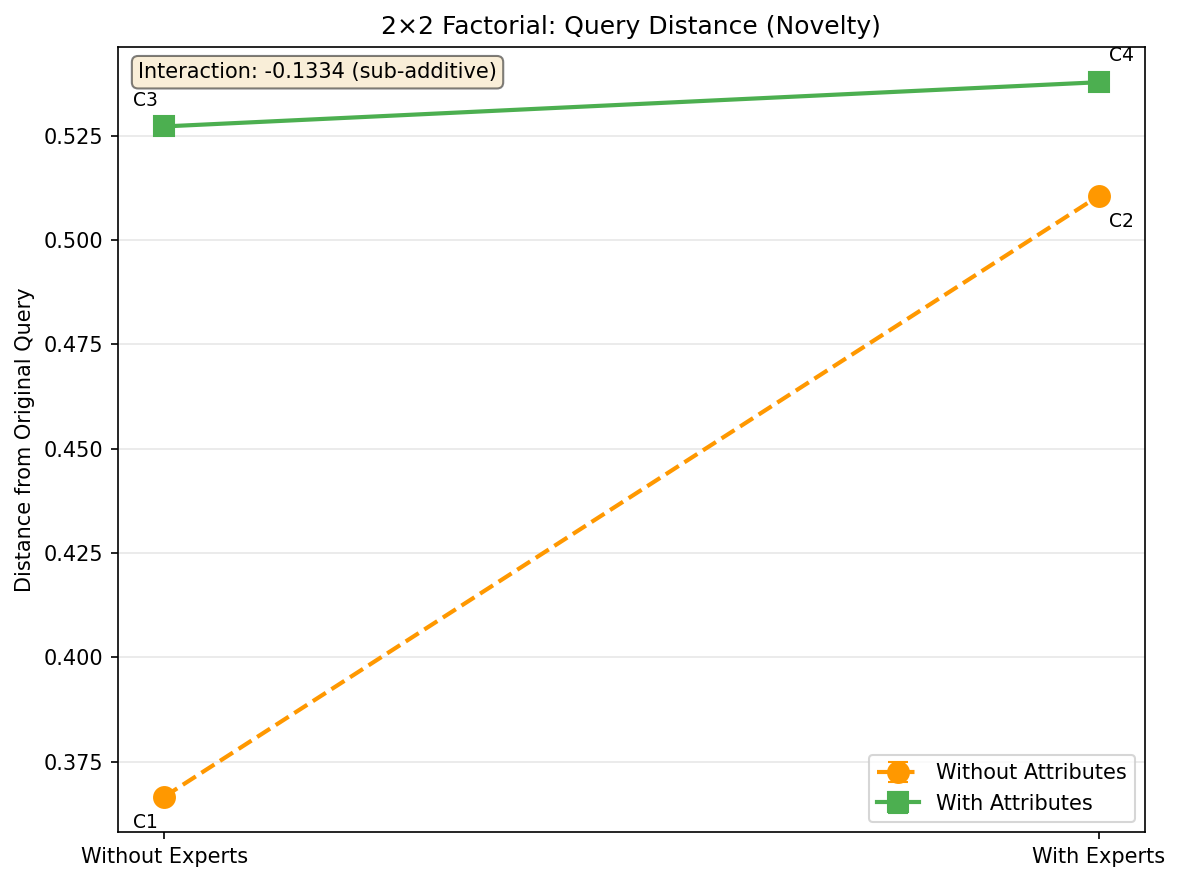Click the C1 text label

point(145,822)
